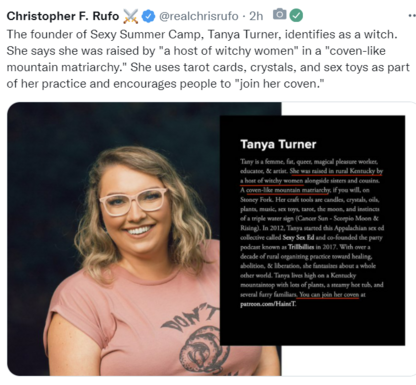
Task: Click underlined 'a host of witchy women'
Action: point(271,181)
